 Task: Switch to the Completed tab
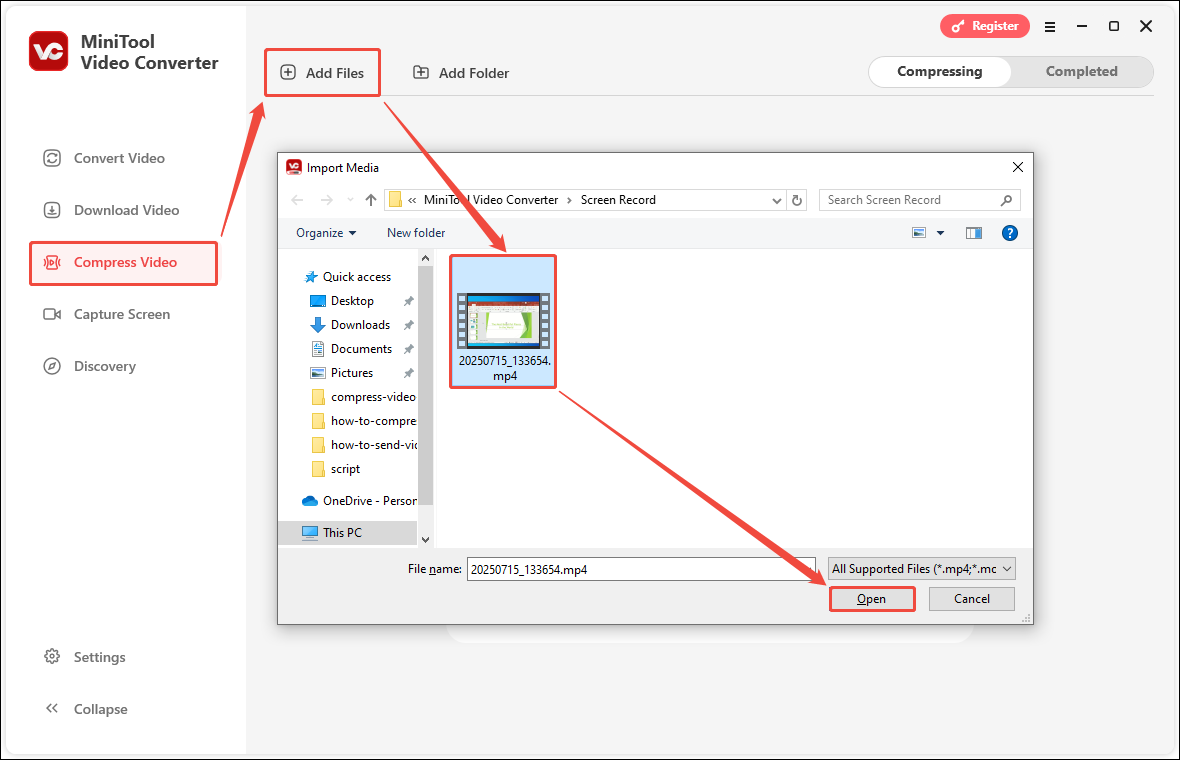tap(1081, 71)
